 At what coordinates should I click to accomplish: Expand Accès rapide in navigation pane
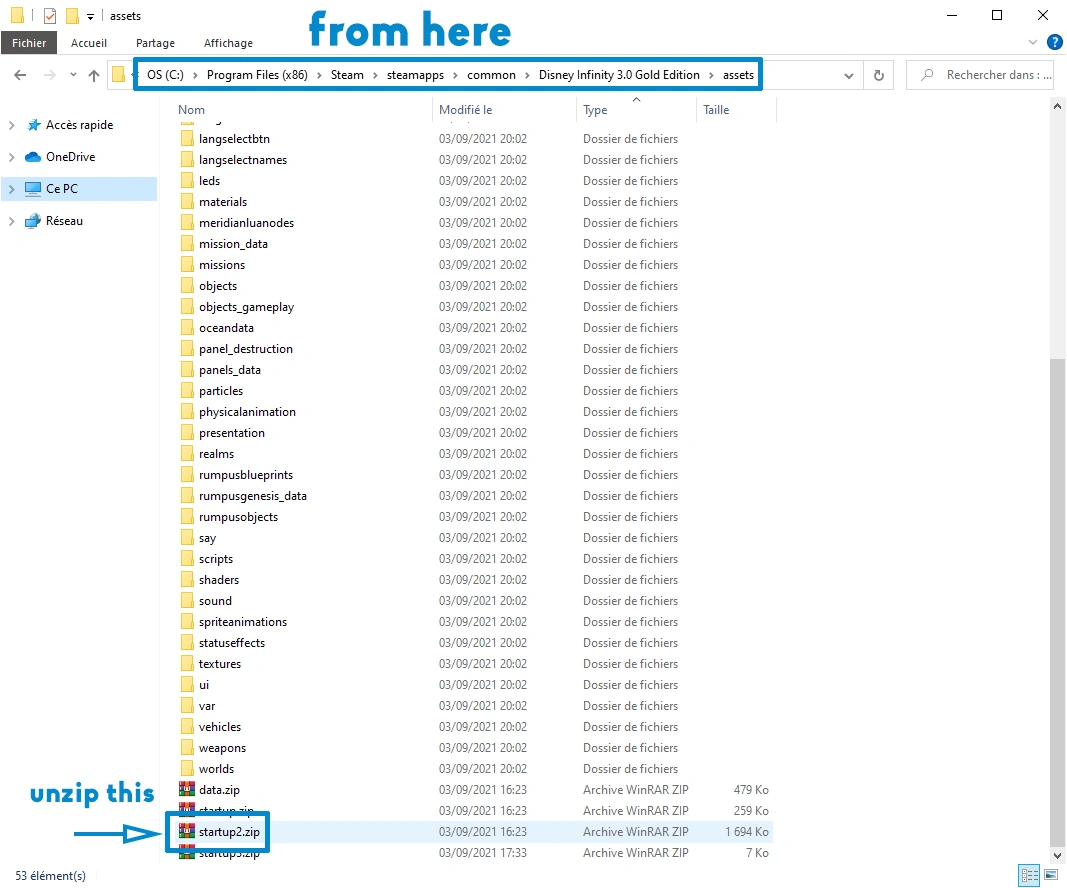coord(11,125)
